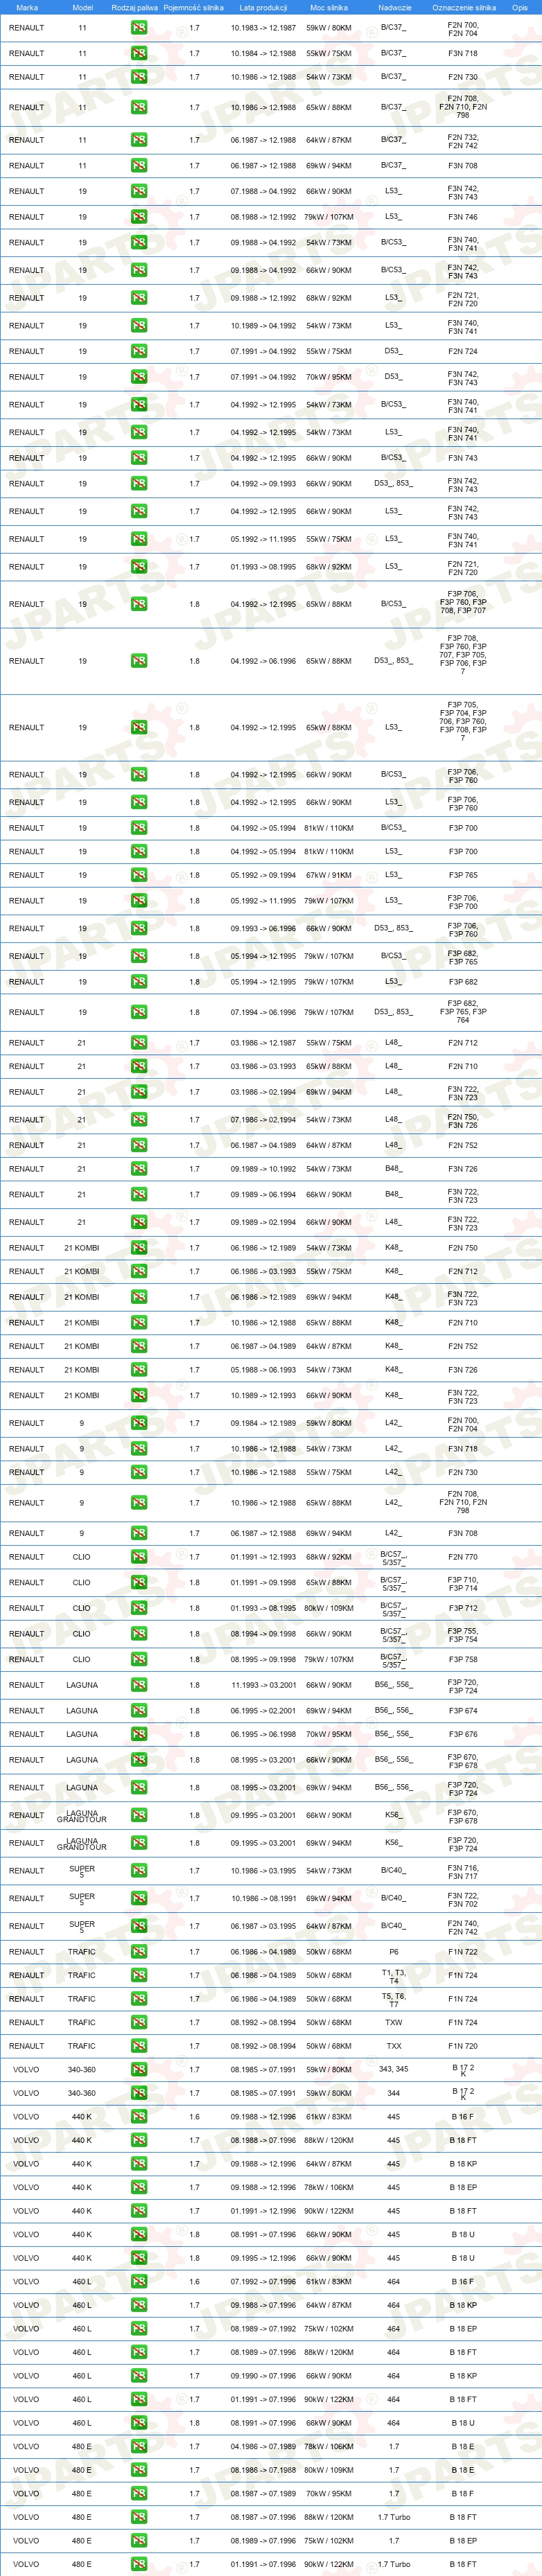The image size is (542, 2576).
Task: Click fuel icon in Clio F3P 758 row
Action: point(139,1659)
